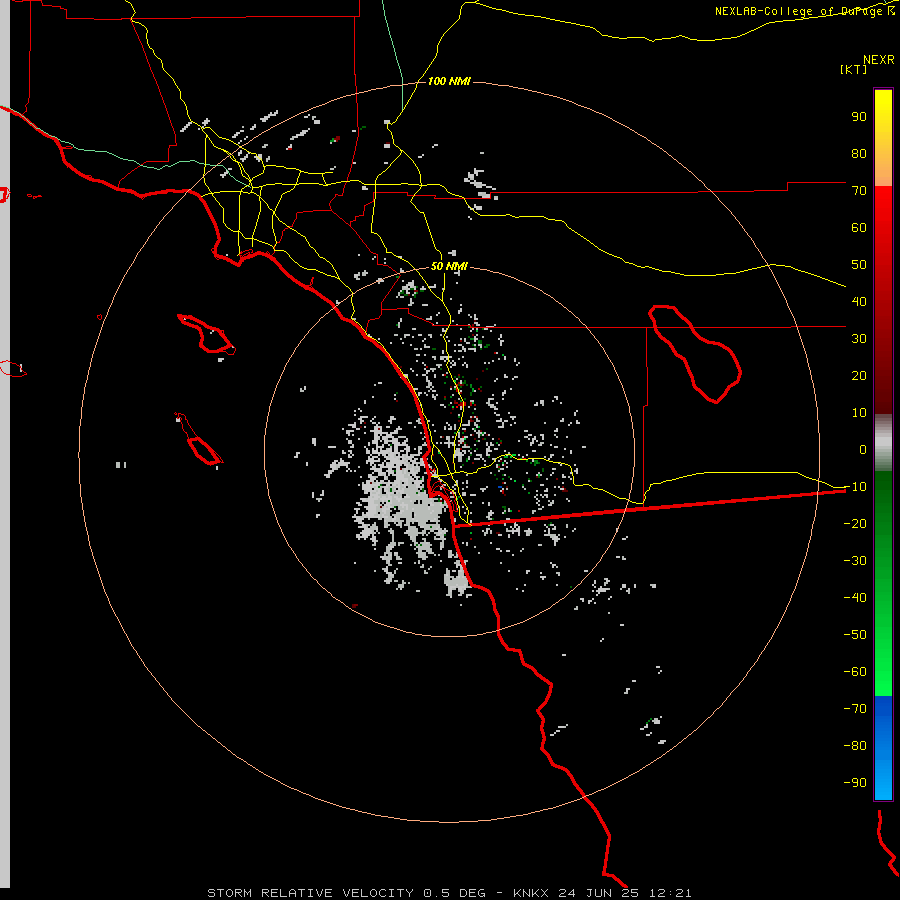900x900 pixels.
Task: Select the [KT] units label
Action: click(x=854, y=69)
